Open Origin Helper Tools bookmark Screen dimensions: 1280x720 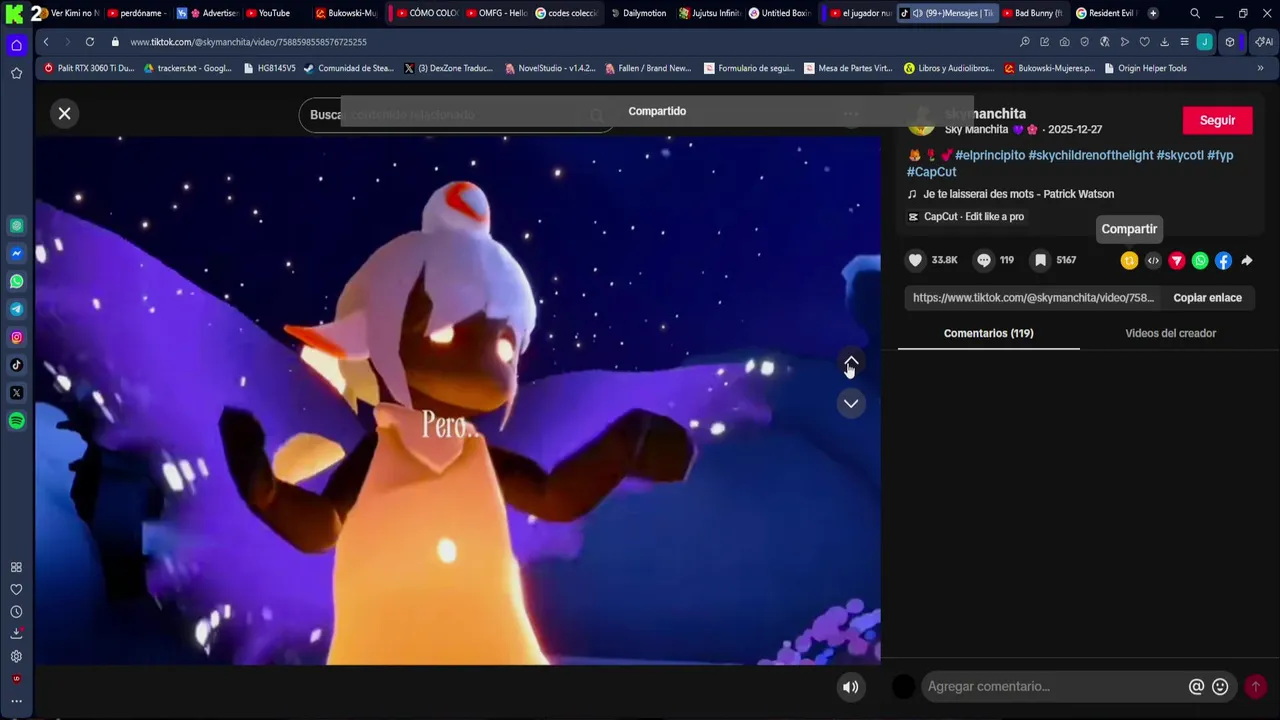coord(1145,68)
